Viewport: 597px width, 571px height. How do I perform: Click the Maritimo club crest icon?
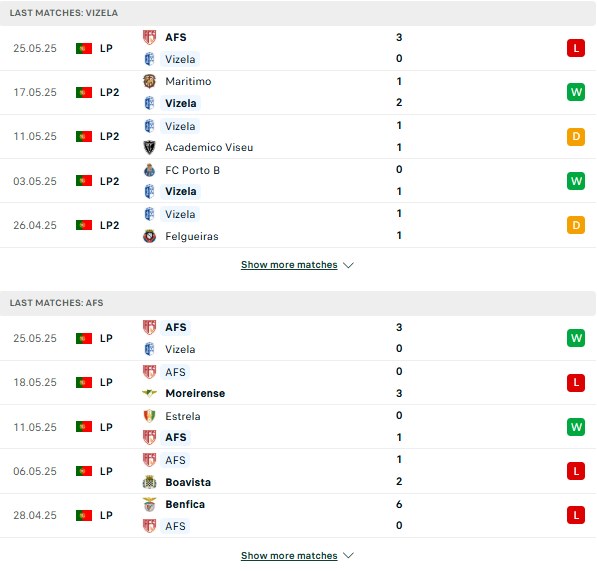149,81
